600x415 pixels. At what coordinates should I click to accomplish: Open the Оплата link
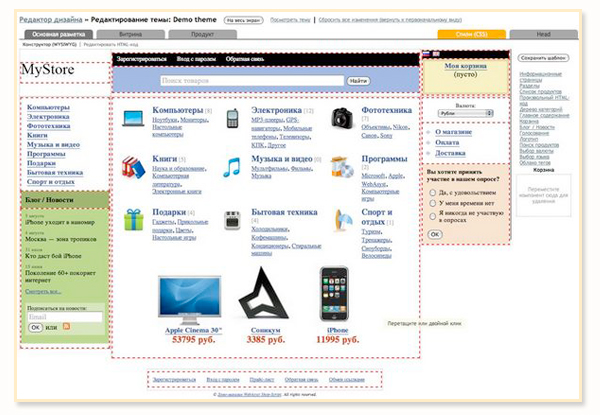pos(447,142)
